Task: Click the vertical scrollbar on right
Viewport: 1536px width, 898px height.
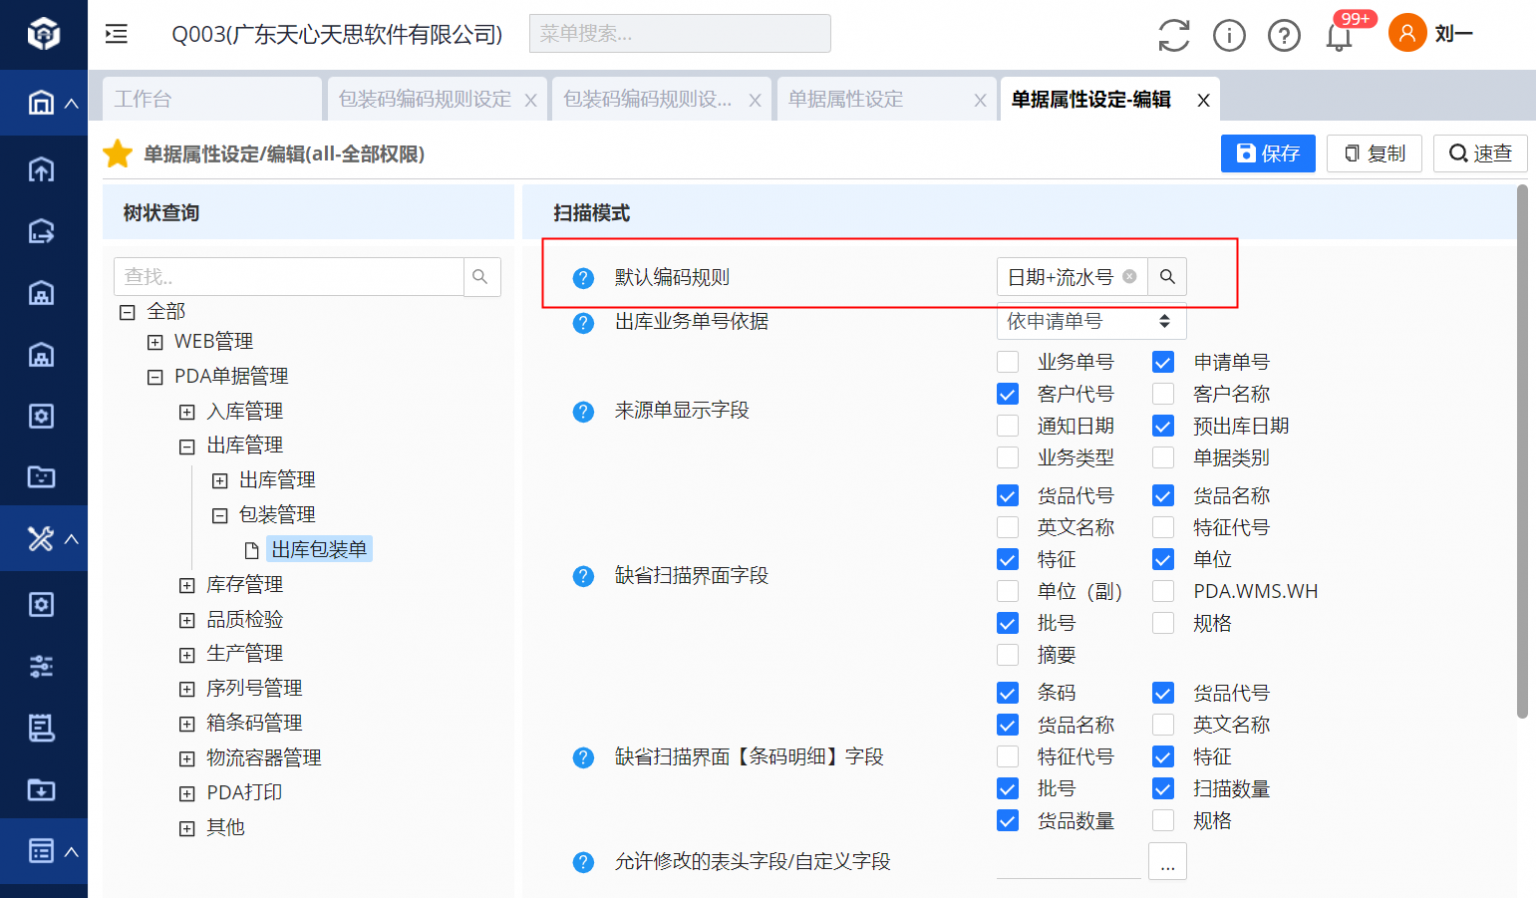Action: 1522,451
